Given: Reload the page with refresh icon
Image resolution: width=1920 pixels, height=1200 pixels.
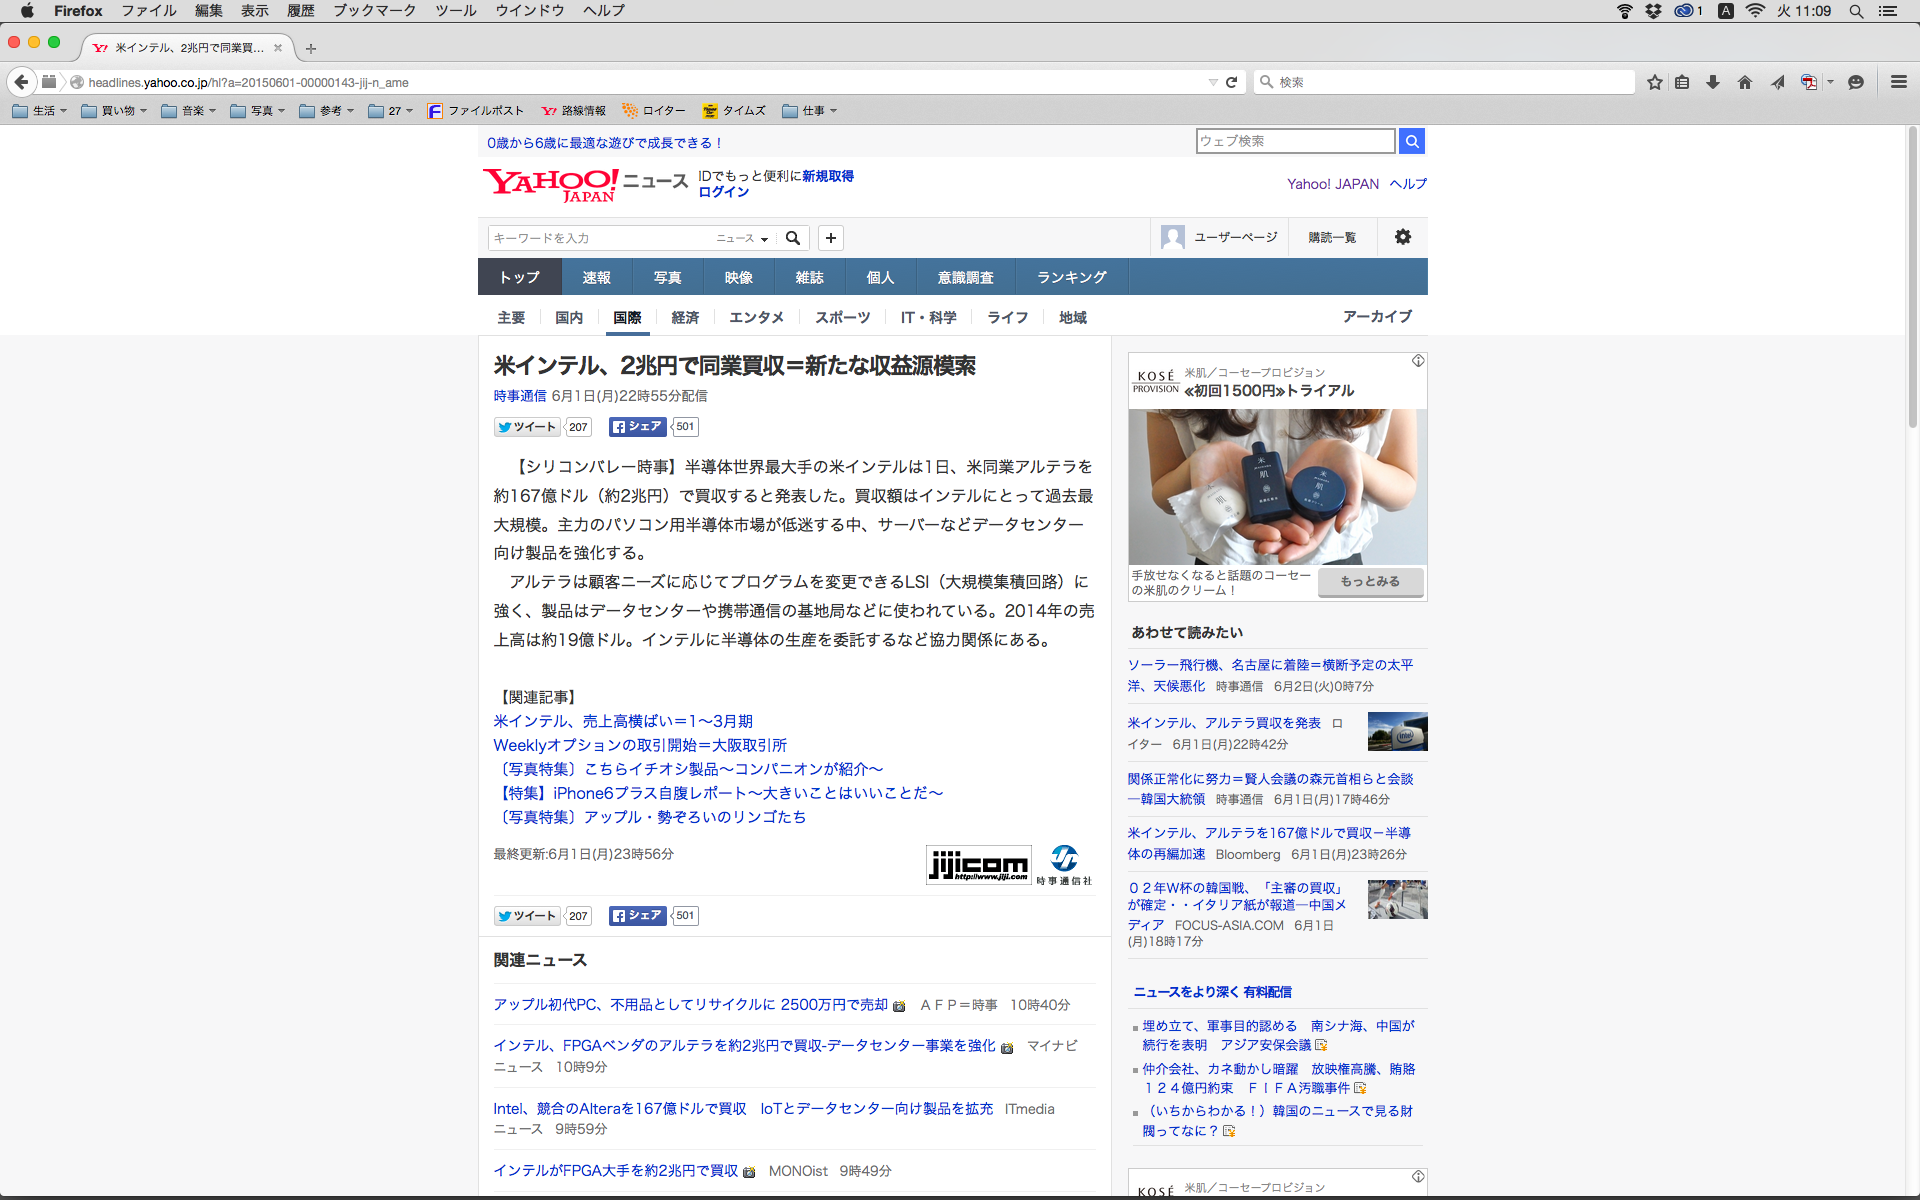Looking at the screenshot, I should click(1231, 82).
